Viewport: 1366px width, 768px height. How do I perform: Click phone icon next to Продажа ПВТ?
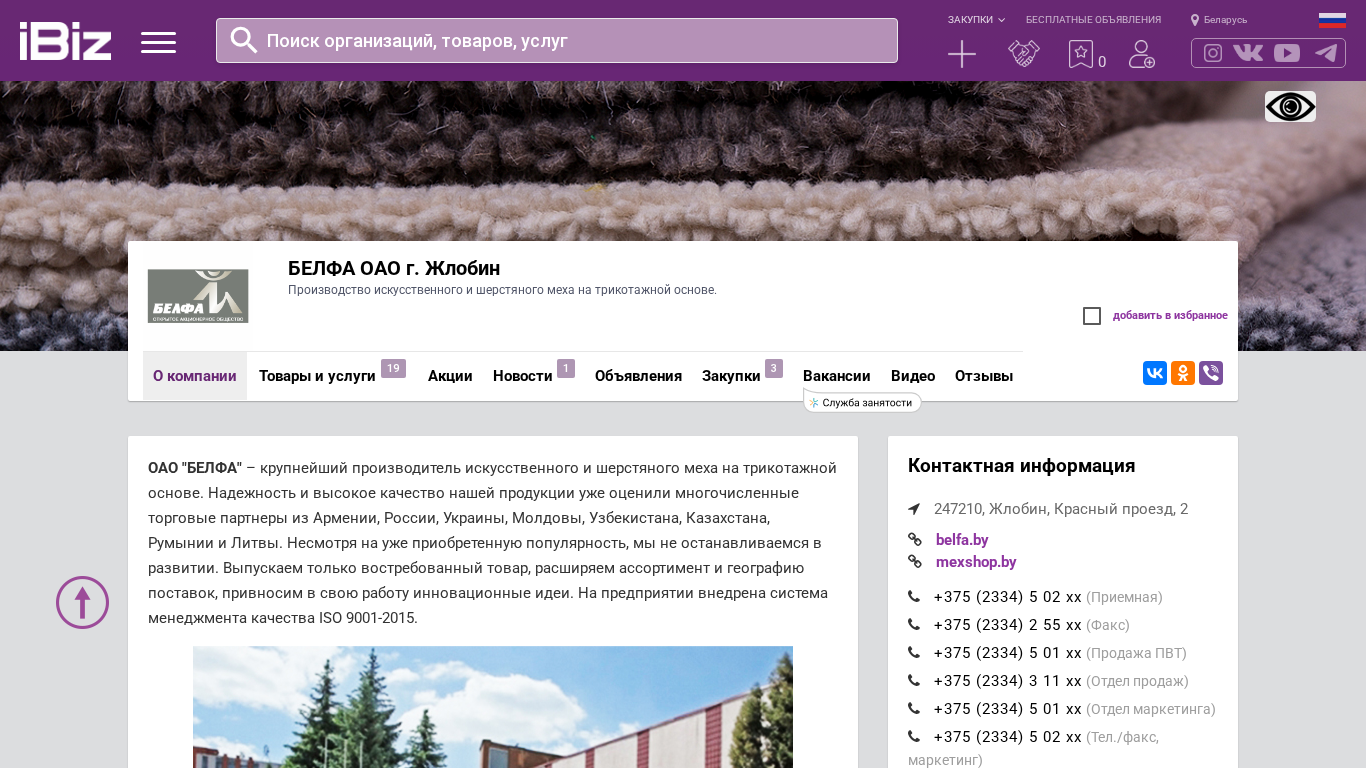(914, 653)
